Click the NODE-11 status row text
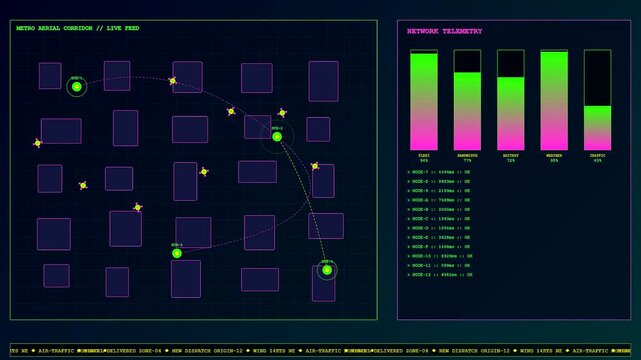This screenshot has height=360, width=641. coord(439,266)
